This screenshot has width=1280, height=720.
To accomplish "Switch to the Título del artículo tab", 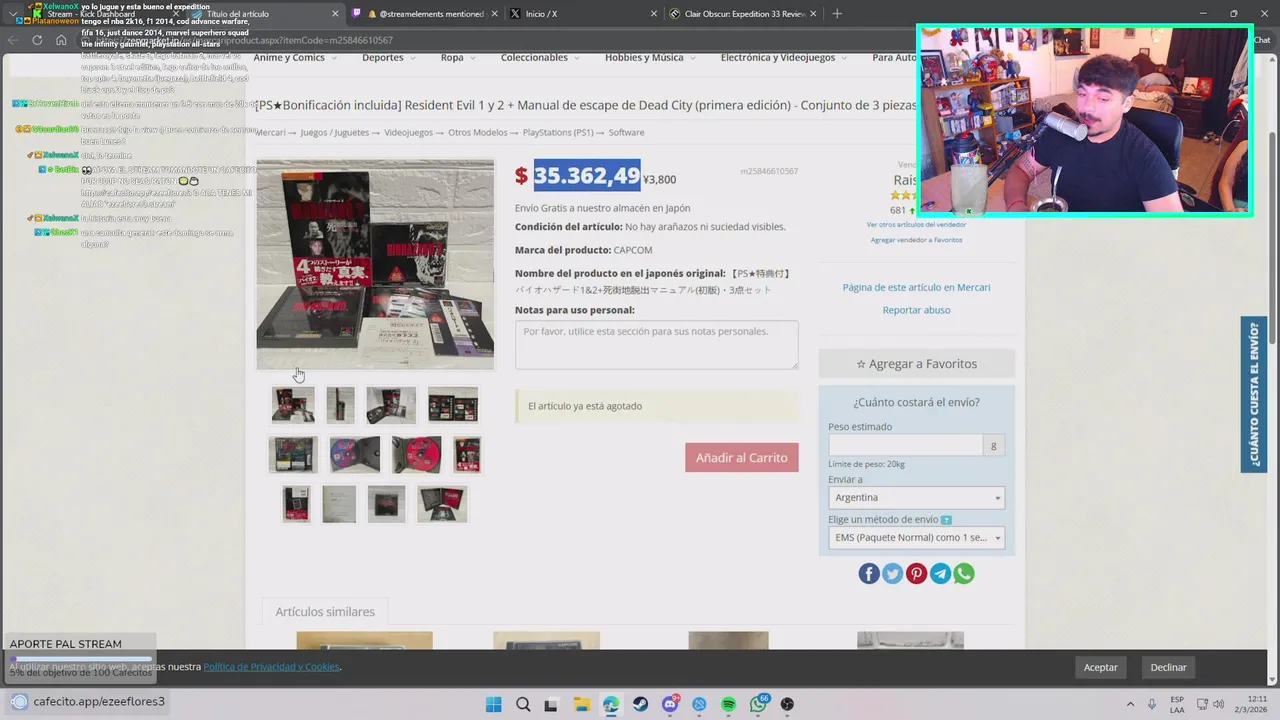I will pos(264,14).
